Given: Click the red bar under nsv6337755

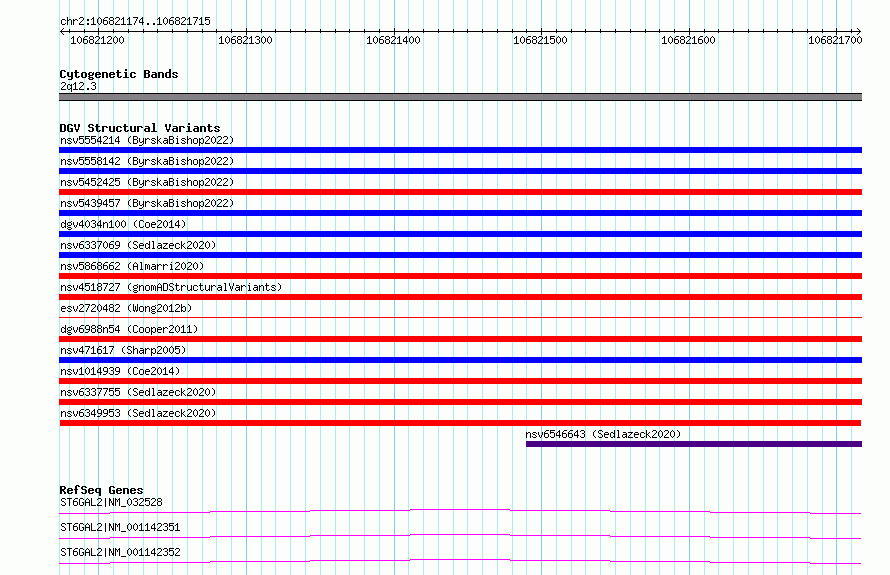Looking at the screenshot, I should tap(460, 402).
